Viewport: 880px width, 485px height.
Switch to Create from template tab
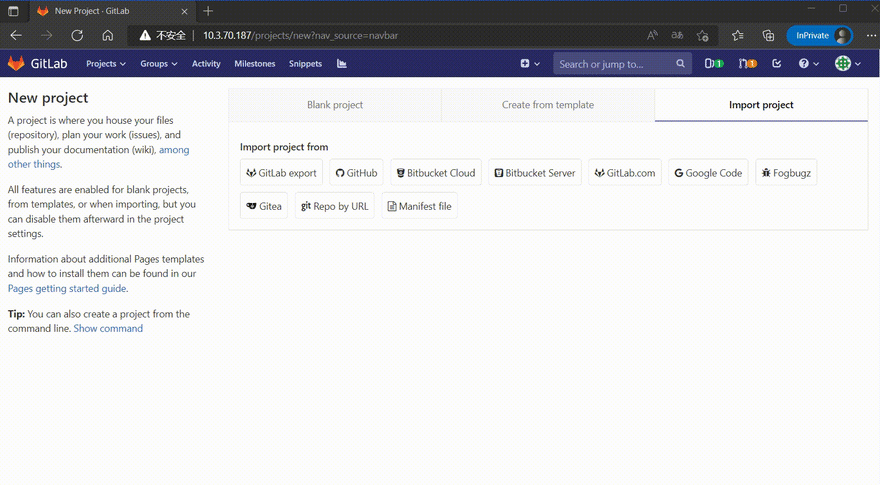click(x=548, y=105)
